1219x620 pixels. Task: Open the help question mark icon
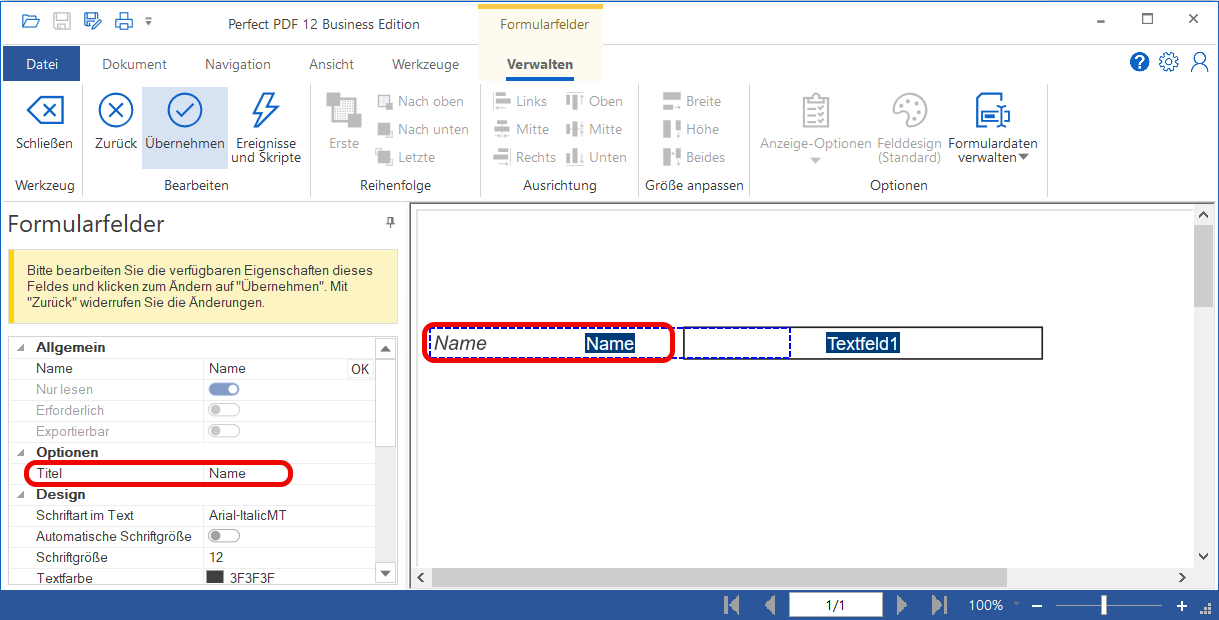pyautogui.click(x=1139, y=62)
